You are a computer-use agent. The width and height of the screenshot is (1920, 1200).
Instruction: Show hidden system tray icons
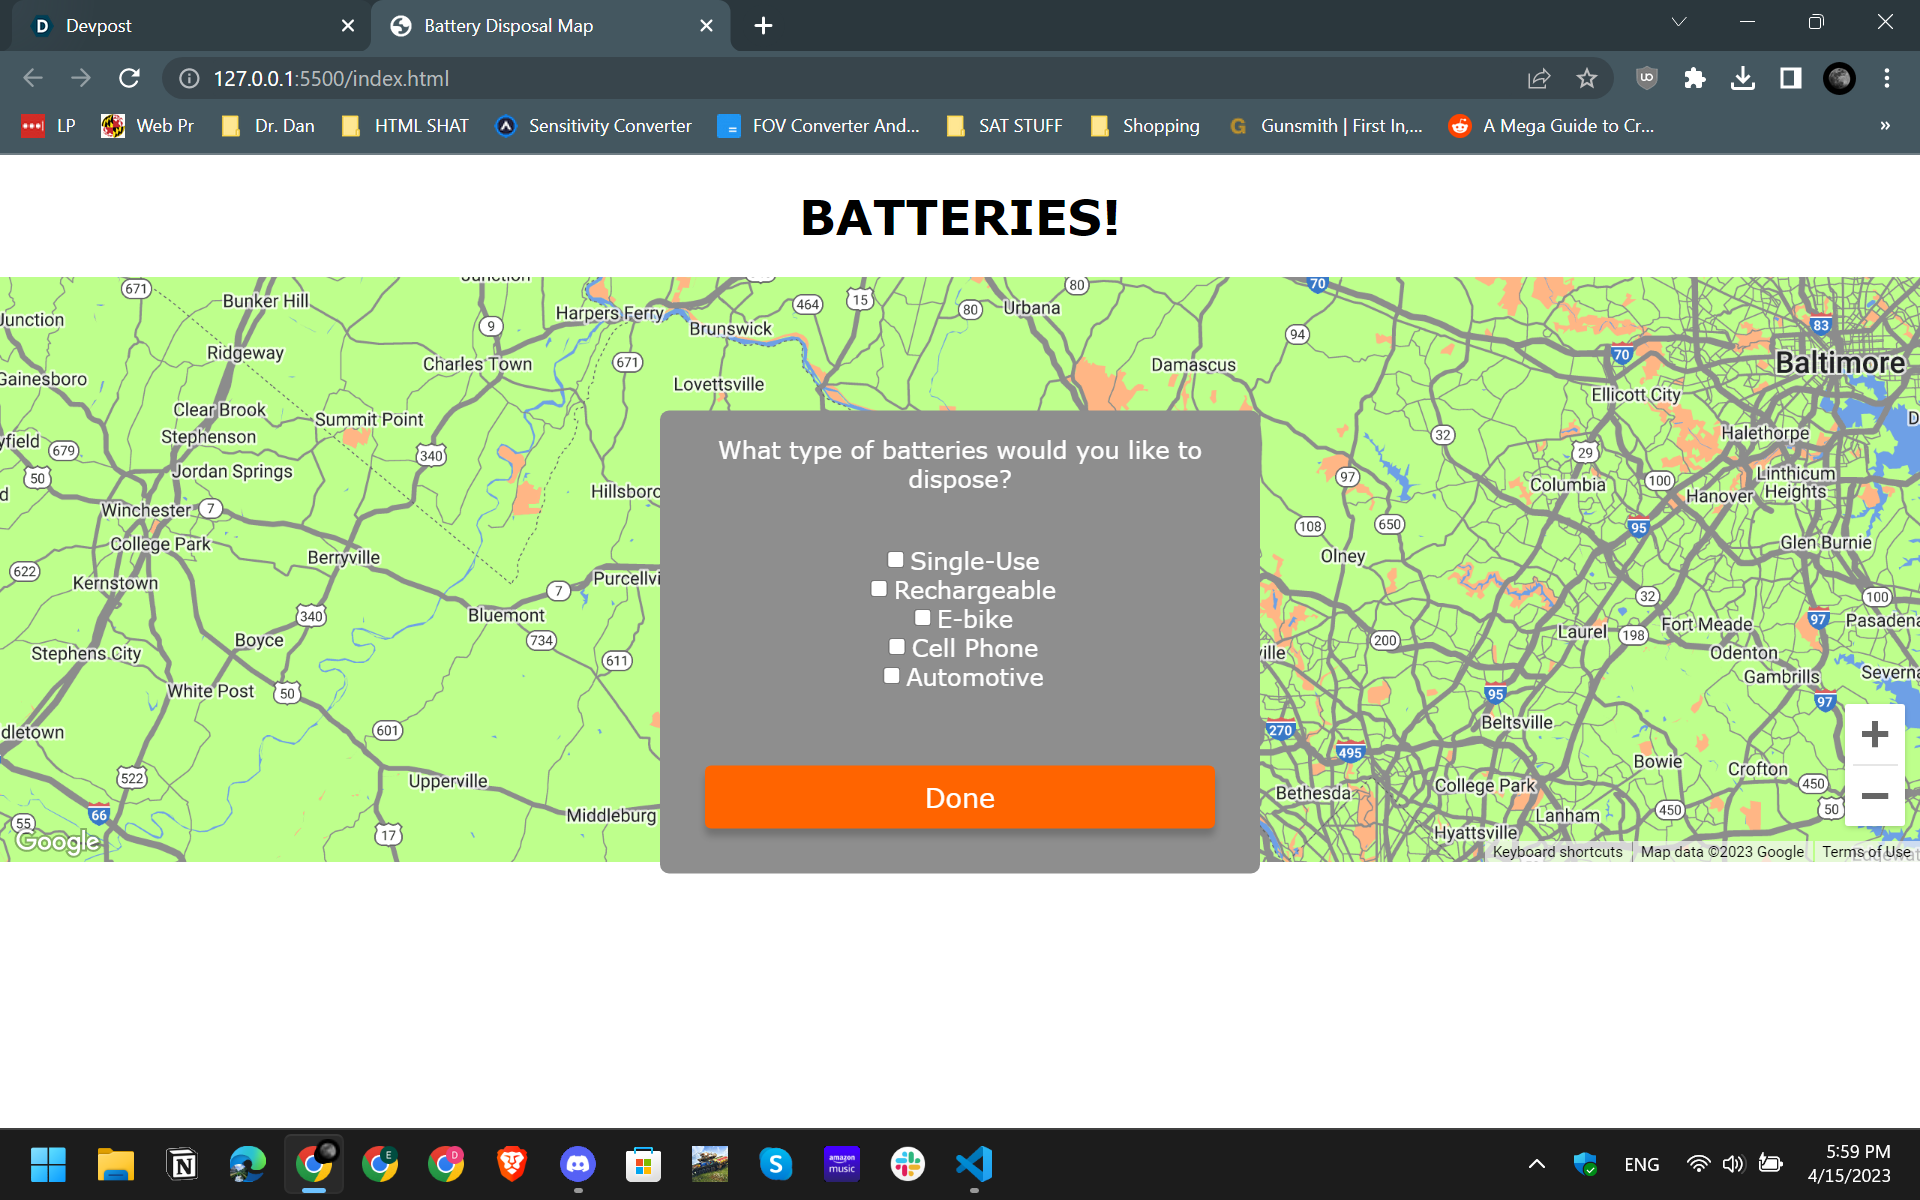coord(1537,1164)
